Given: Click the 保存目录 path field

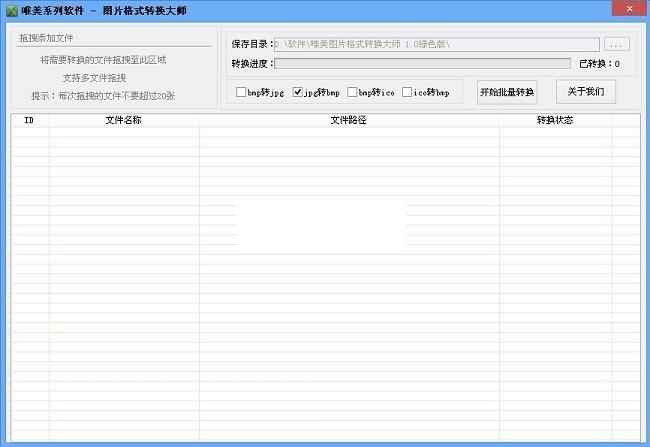Looking at the screenshot, I should (x=437, y=44).
